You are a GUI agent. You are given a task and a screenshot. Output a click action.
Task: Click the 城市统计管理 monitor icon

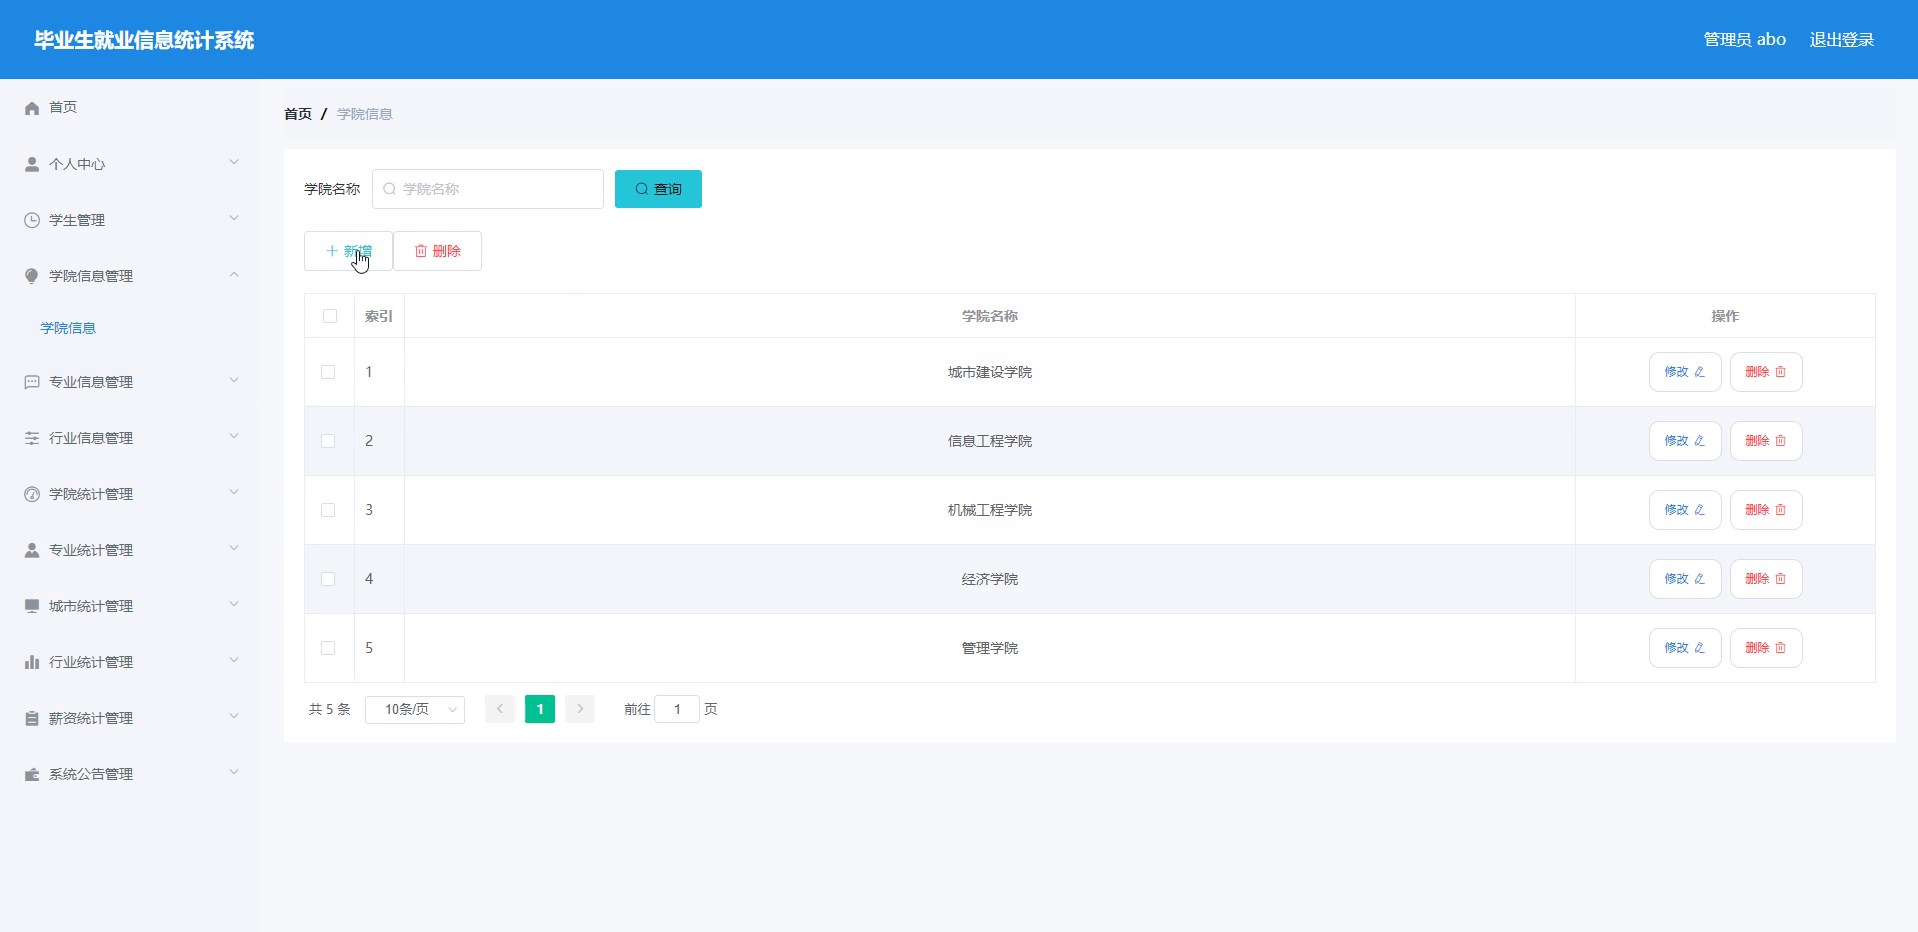[32, 606]
